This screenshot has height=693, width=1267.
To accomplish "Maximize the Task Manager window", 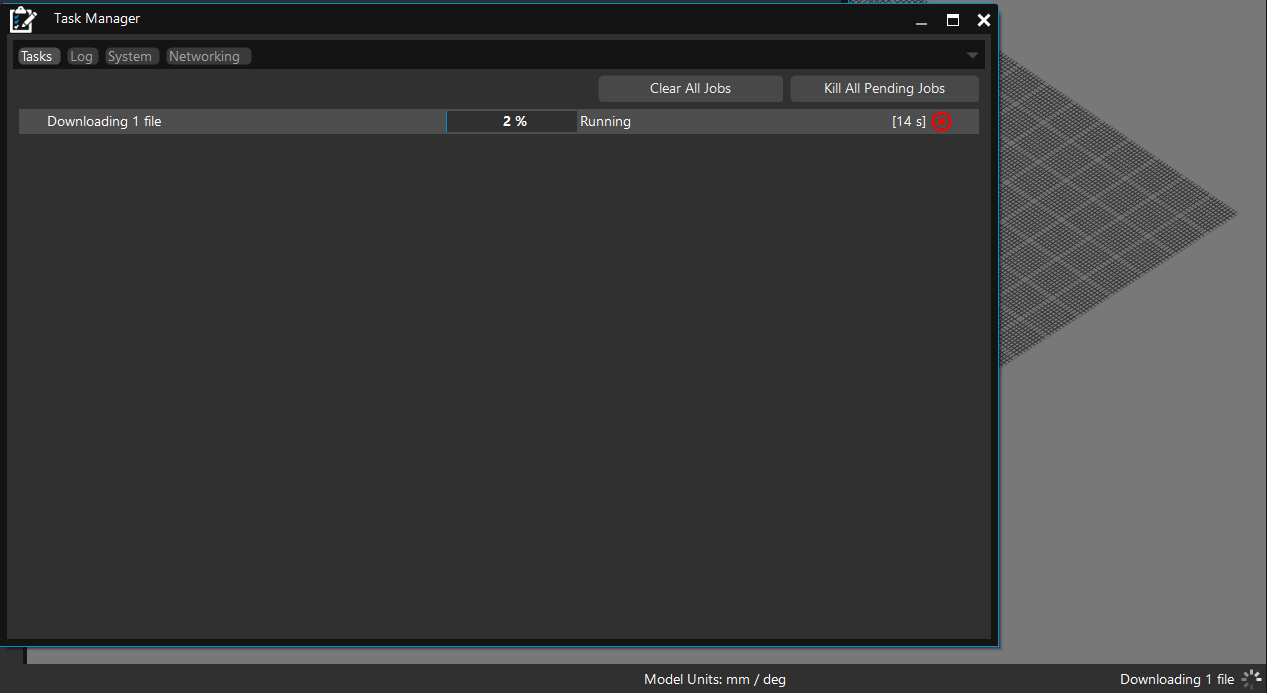I will (x=953, y=20).
